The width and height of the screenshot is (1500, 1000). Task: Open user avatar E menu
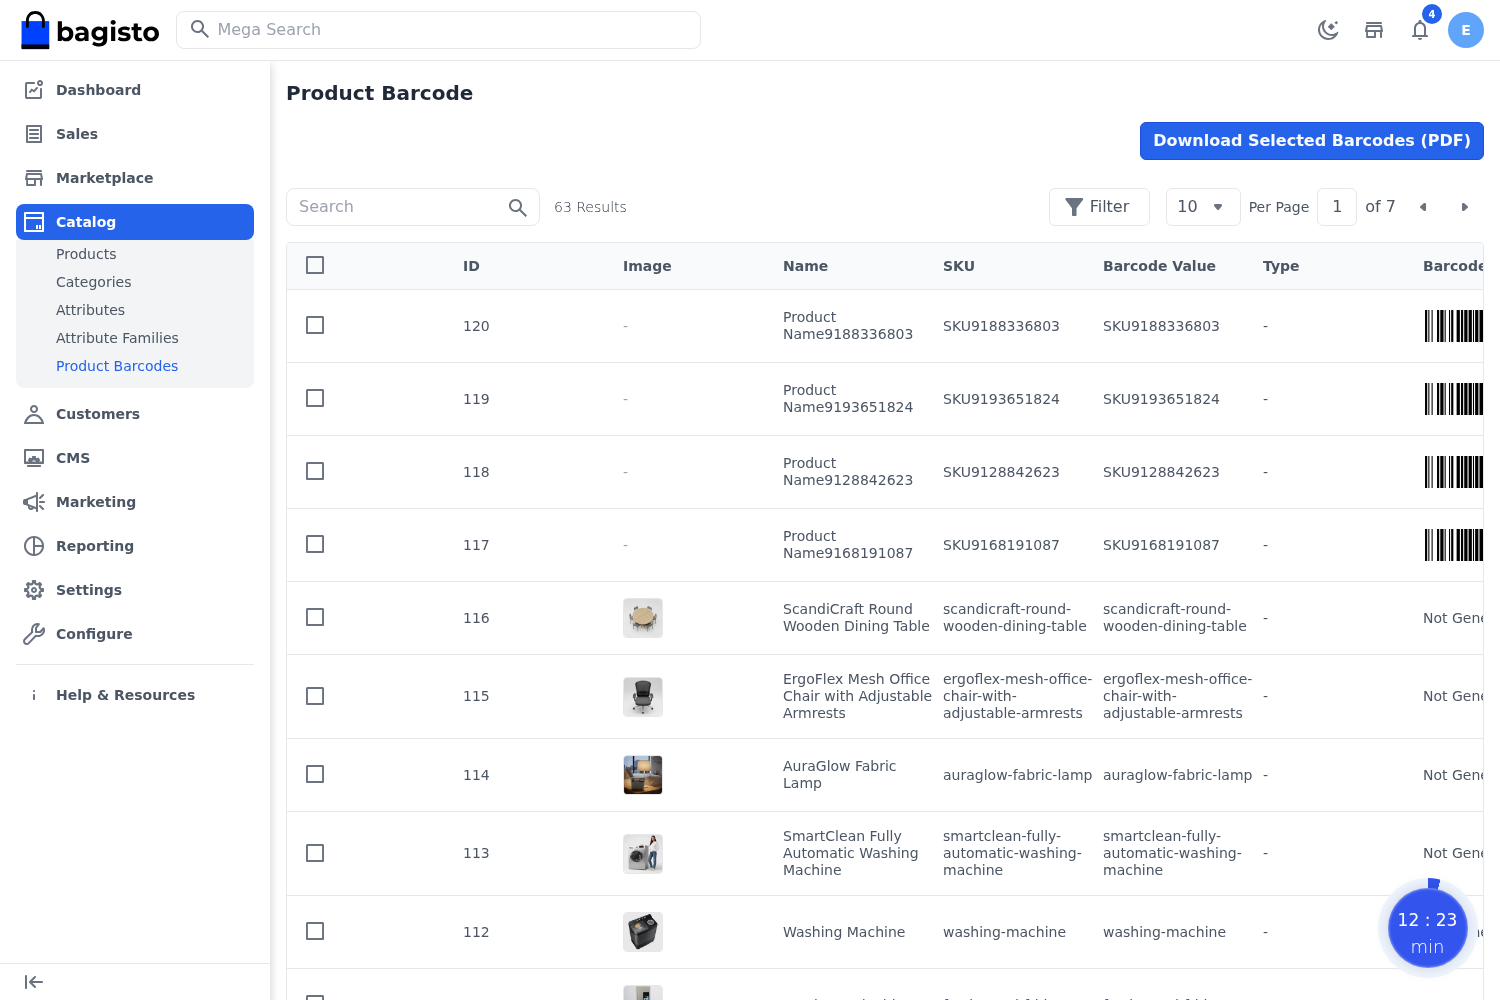tap(1466, 30)
